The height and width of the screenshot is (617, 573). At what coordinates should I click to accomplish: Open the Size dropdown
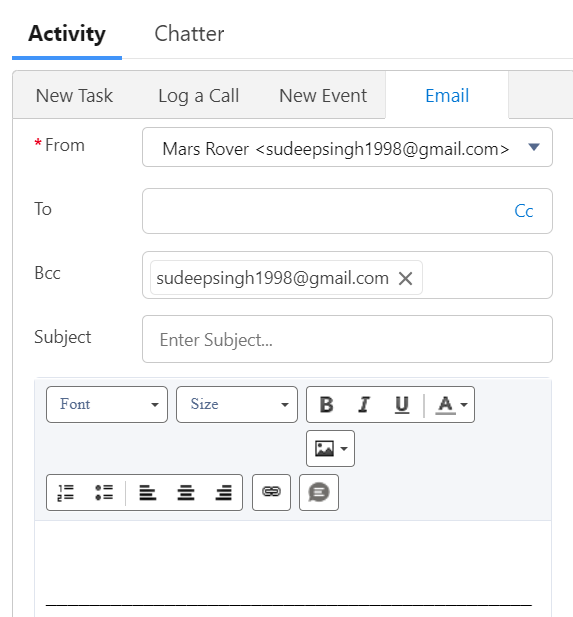pyautogui.click(x=237, y=405)
